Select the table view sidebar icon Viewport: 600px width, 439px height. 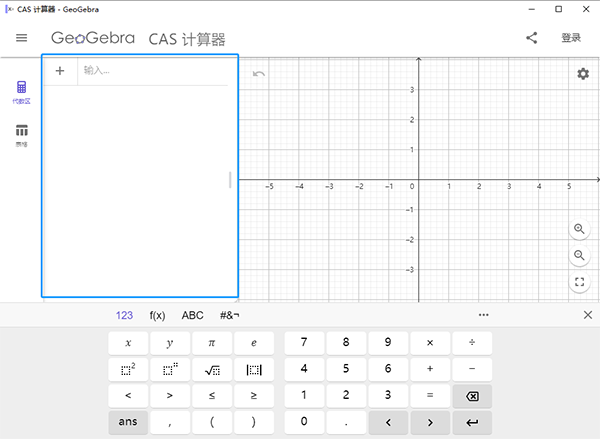(21, 133)
